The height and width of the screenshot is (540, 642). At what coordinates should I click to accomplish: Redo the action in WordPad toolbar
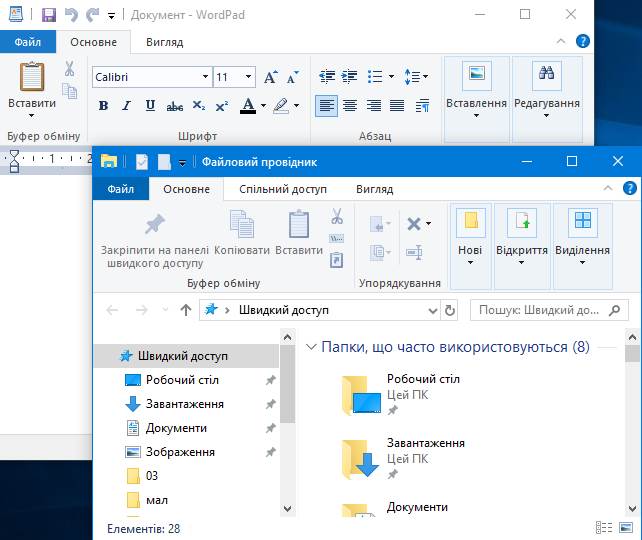point(93,15)
